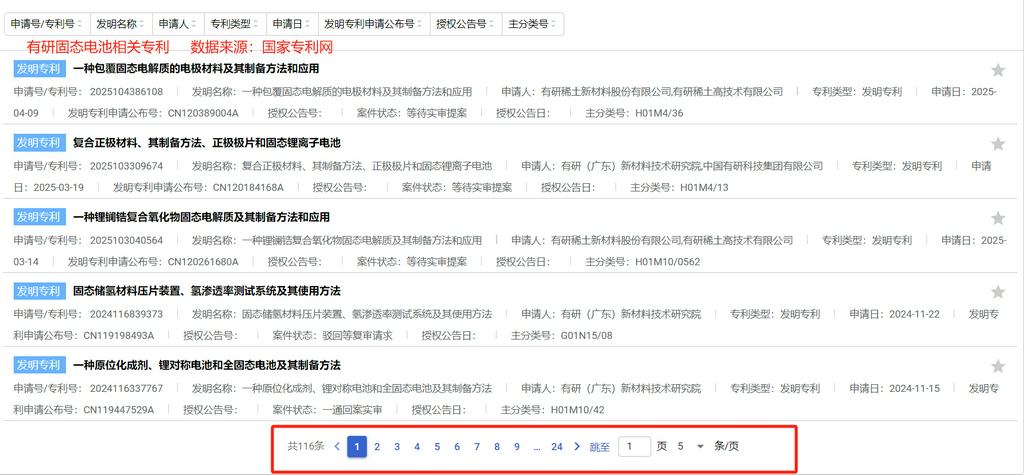
Task: Star the 一种原位化成剂 patent entry
Action: (x=998, y=366)
